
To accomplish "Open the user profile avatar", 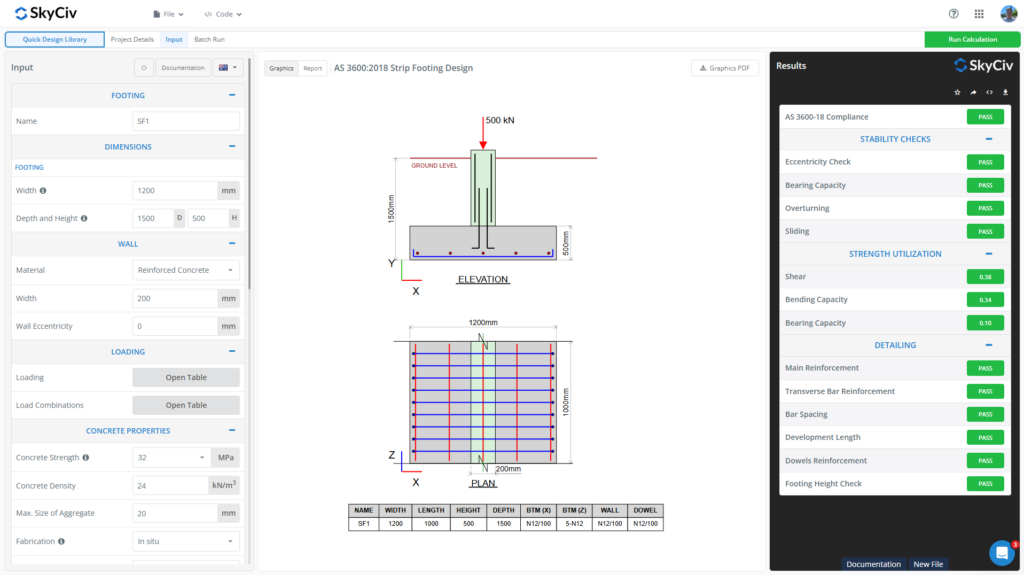I will 1008,13.
